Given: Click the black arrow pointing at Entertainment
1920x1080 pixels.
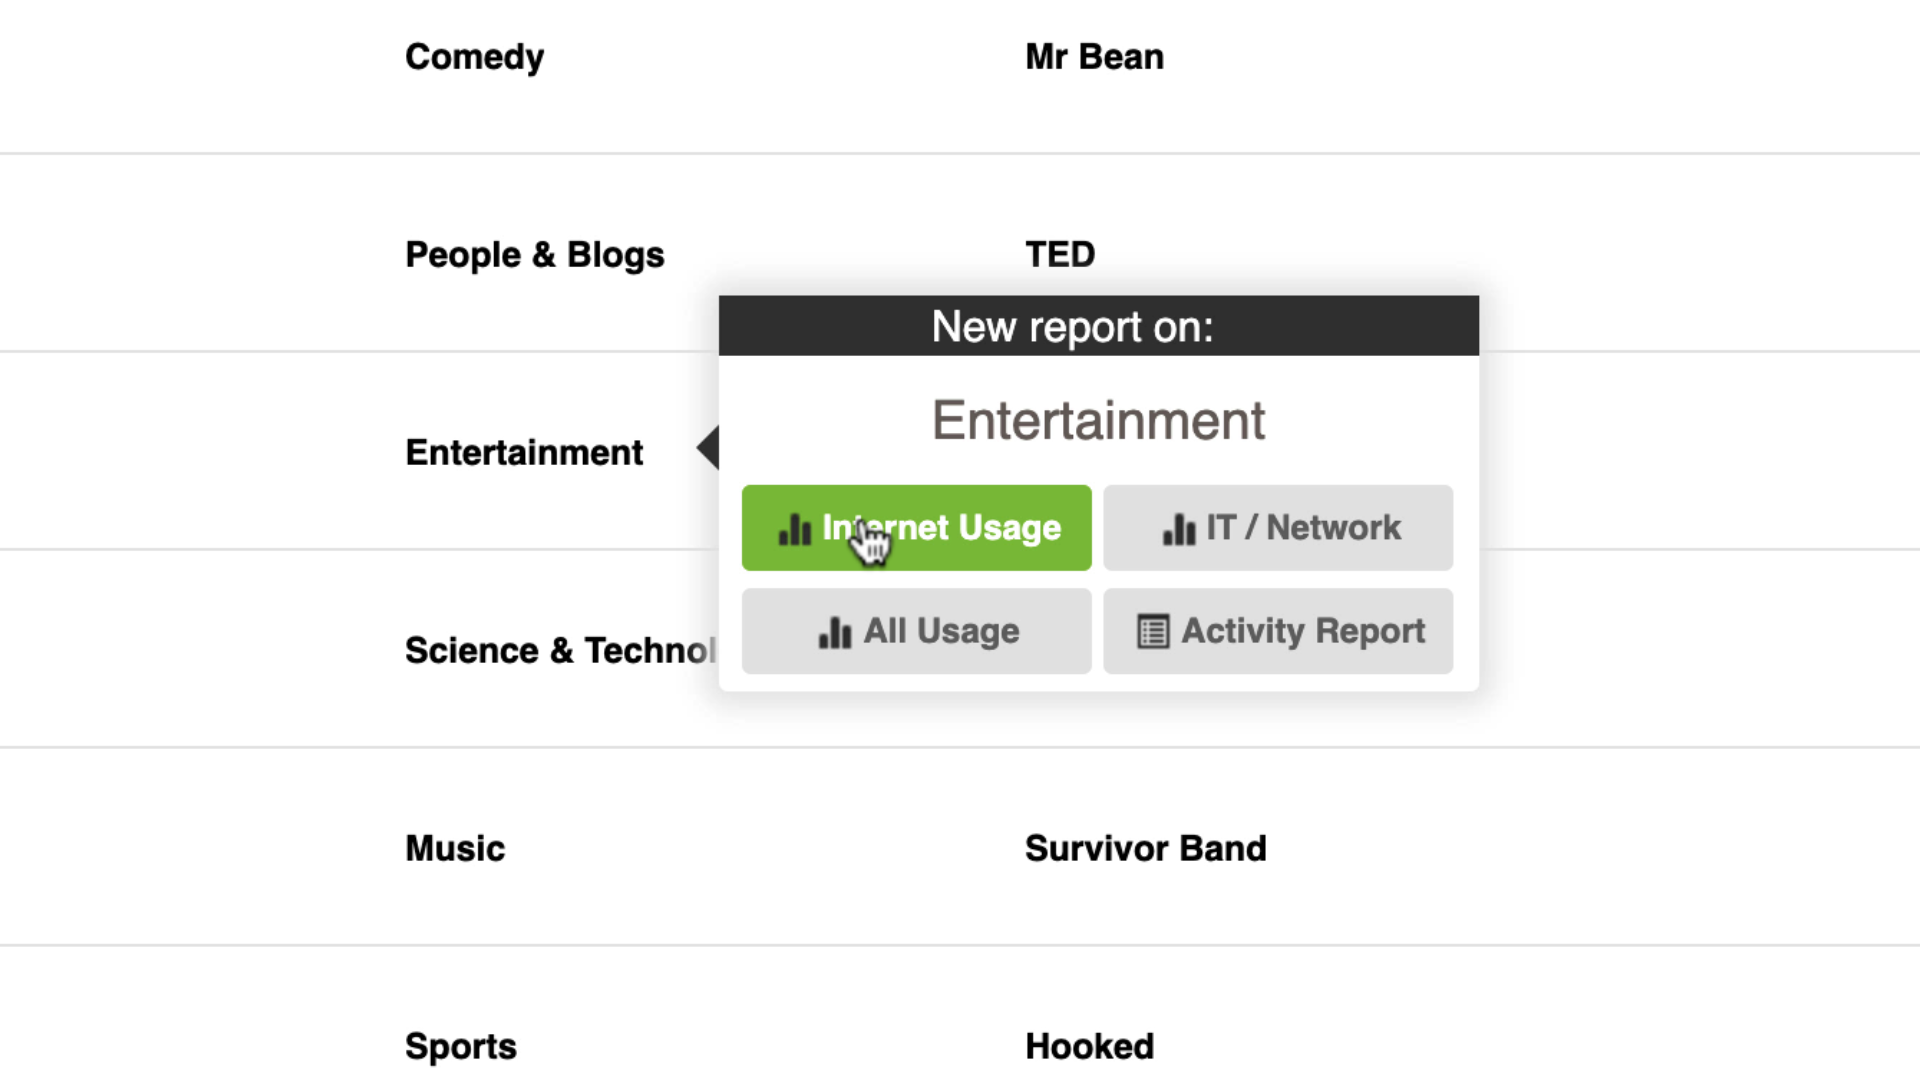Looking at the screenshot, I should tap(708, 449).
